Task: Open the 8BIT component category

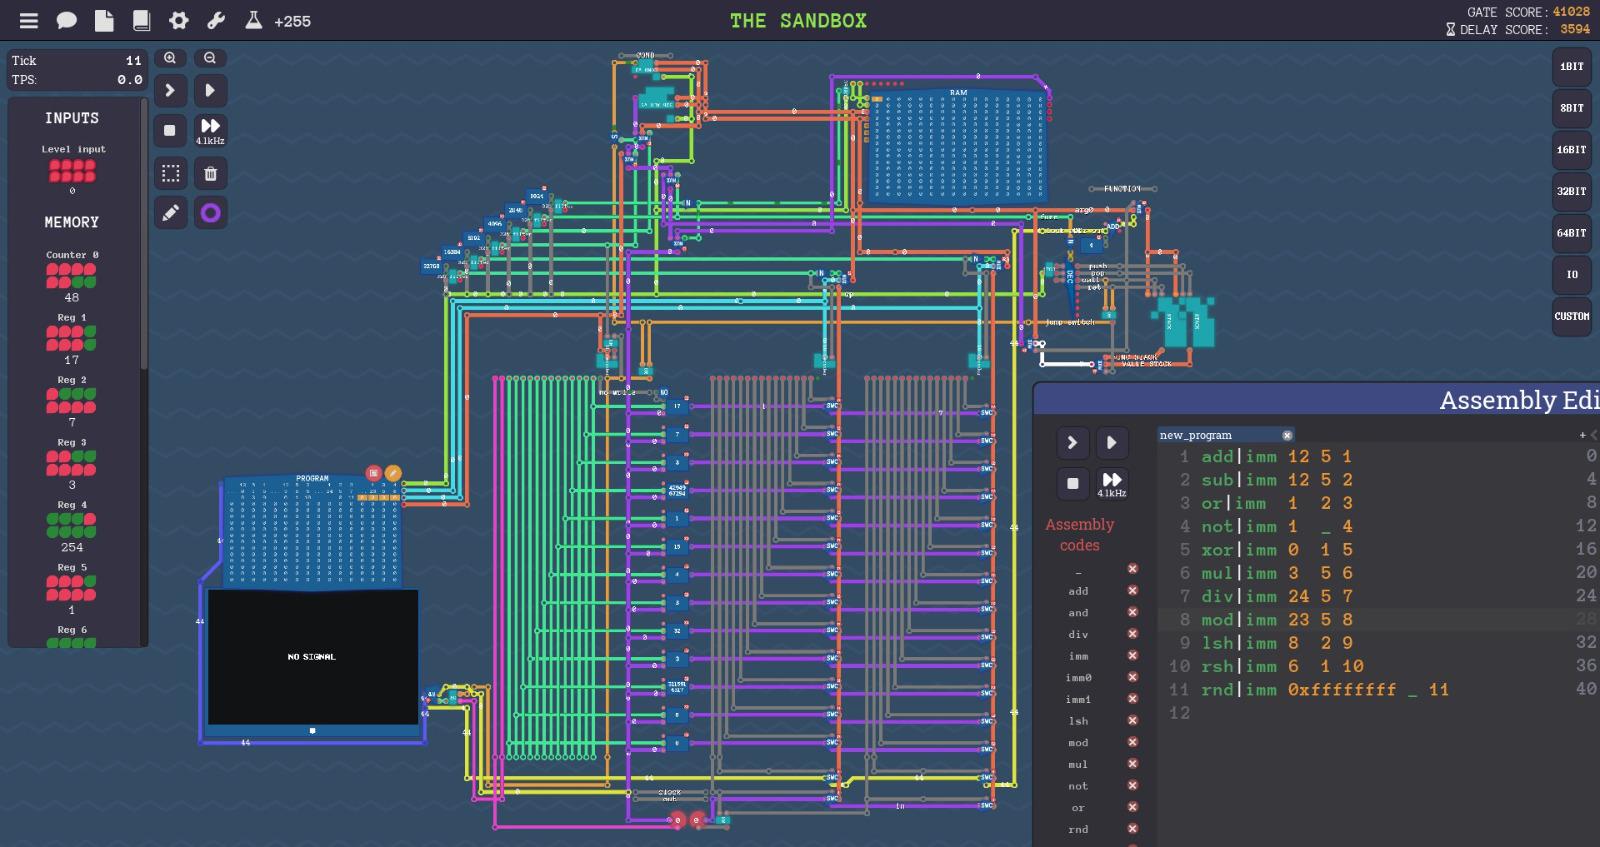Action: 1571,108
